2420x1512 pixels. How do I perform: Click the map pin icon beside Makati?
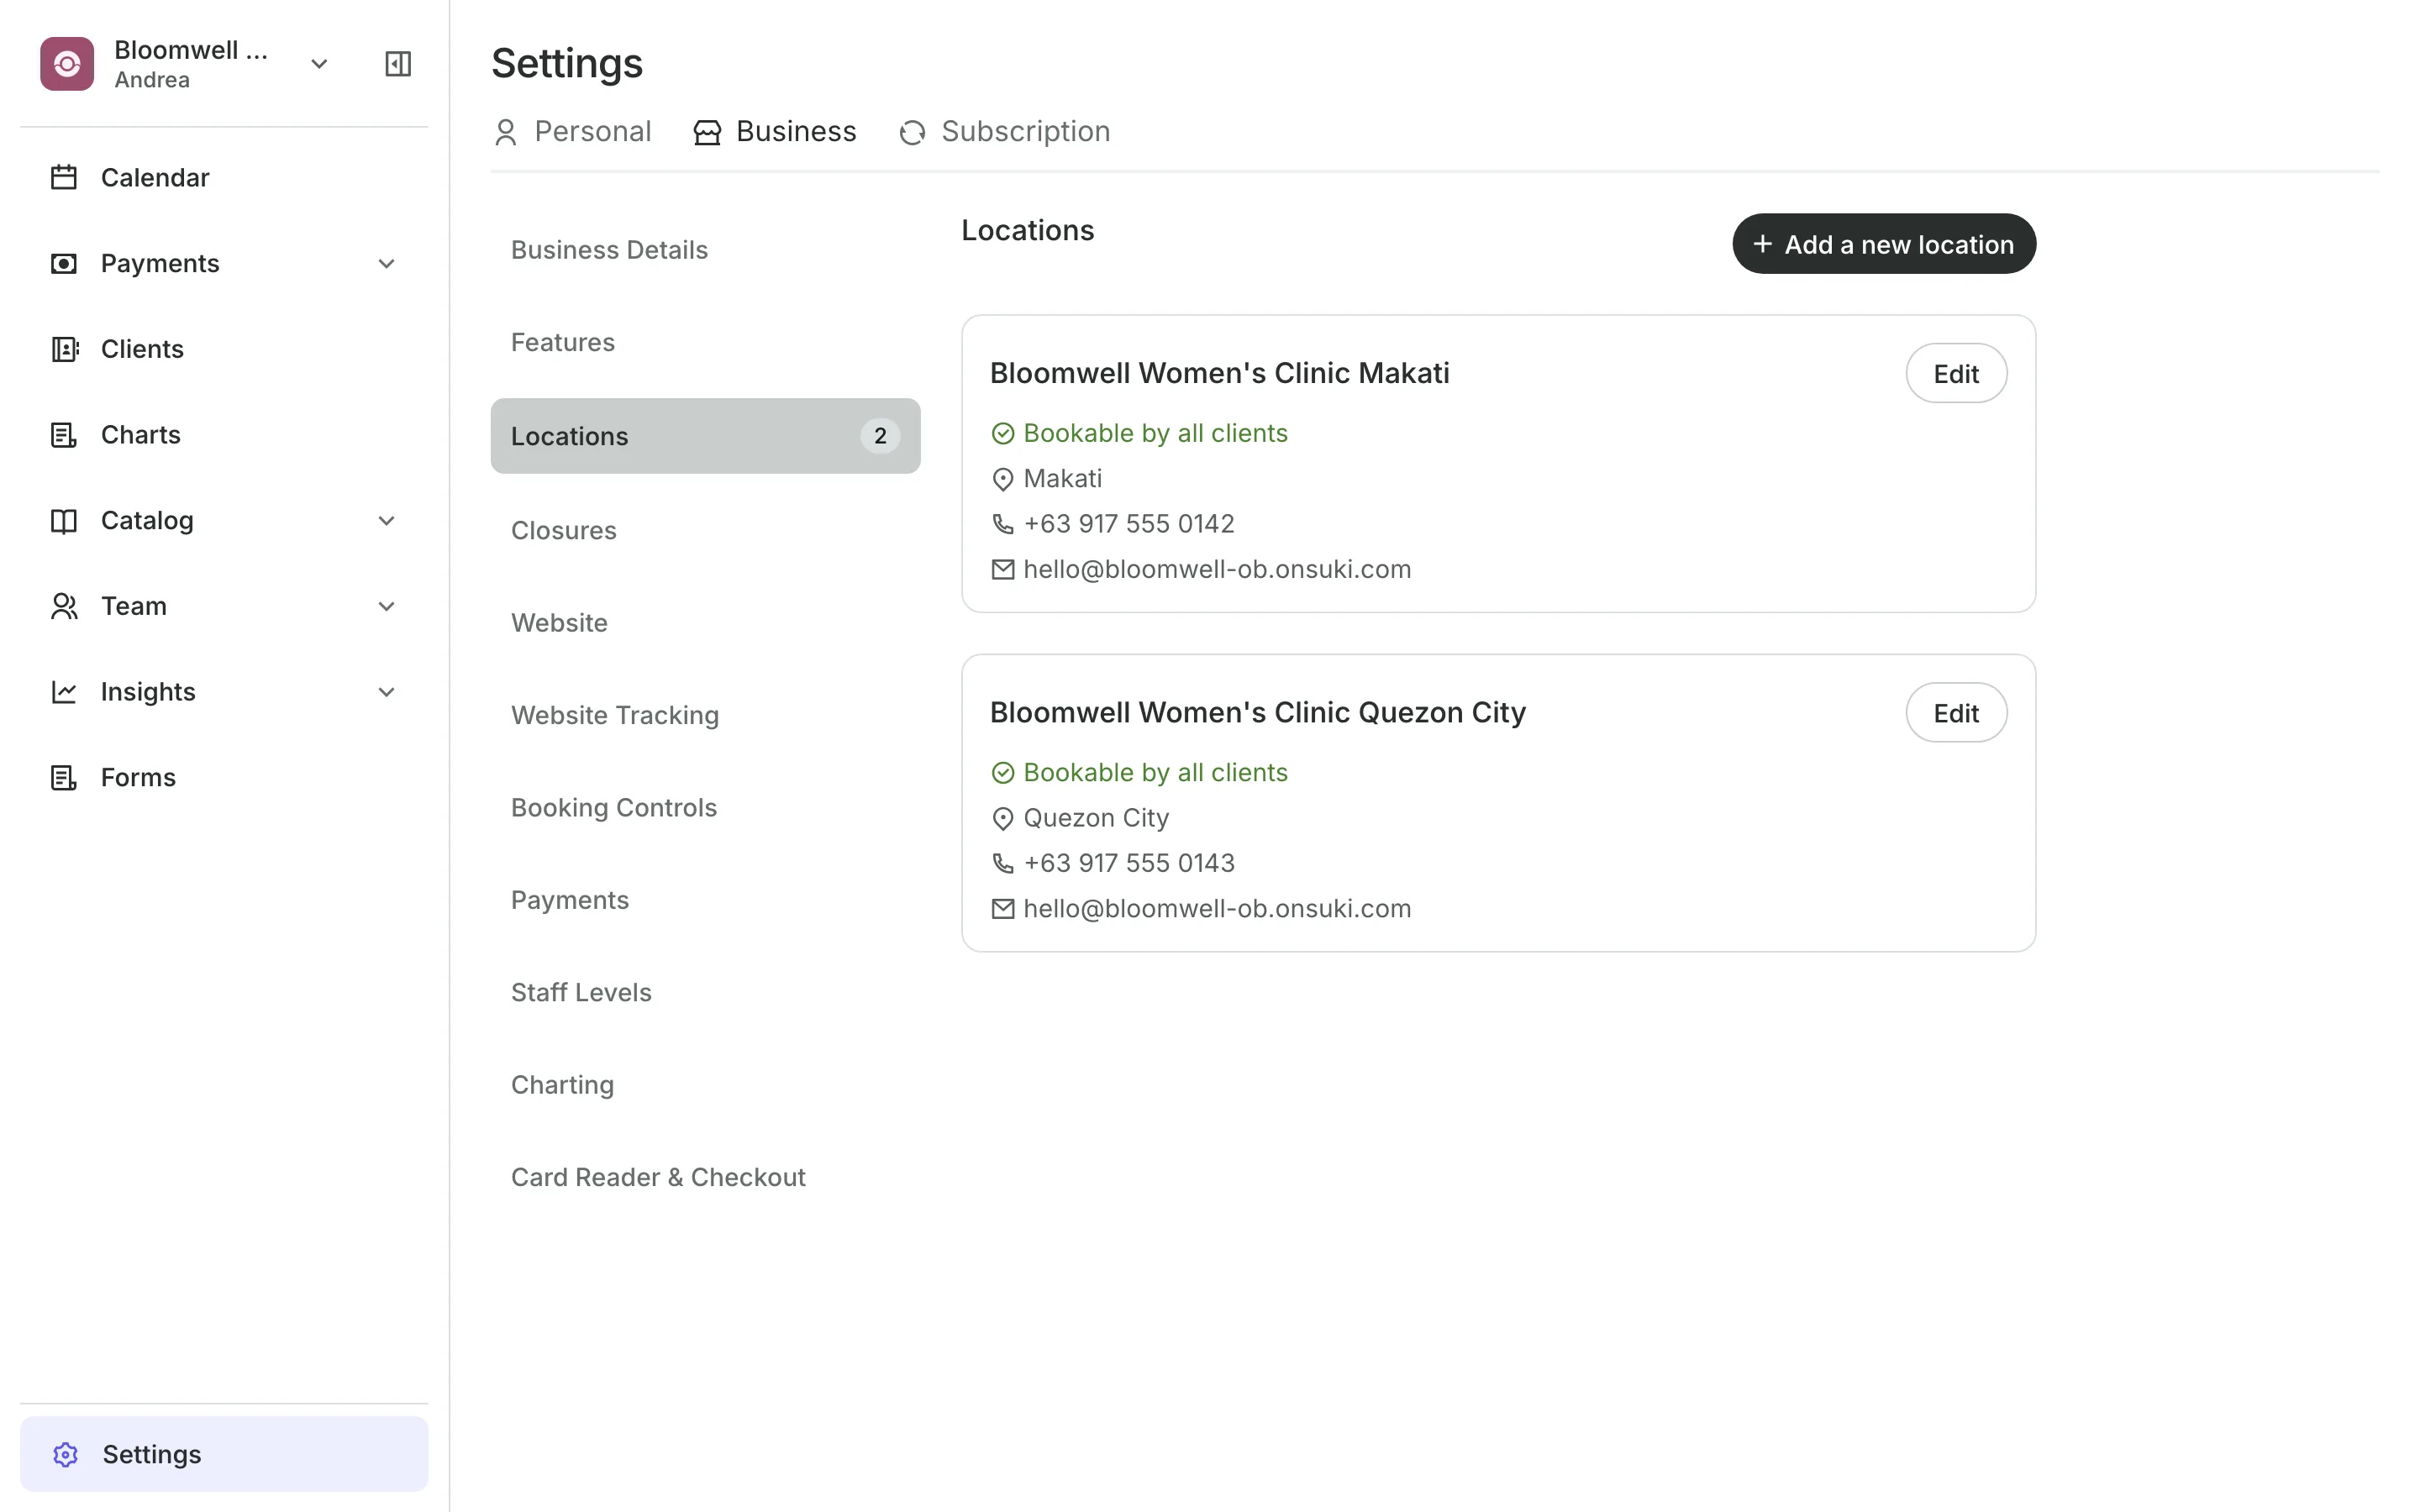point(1003,479)
